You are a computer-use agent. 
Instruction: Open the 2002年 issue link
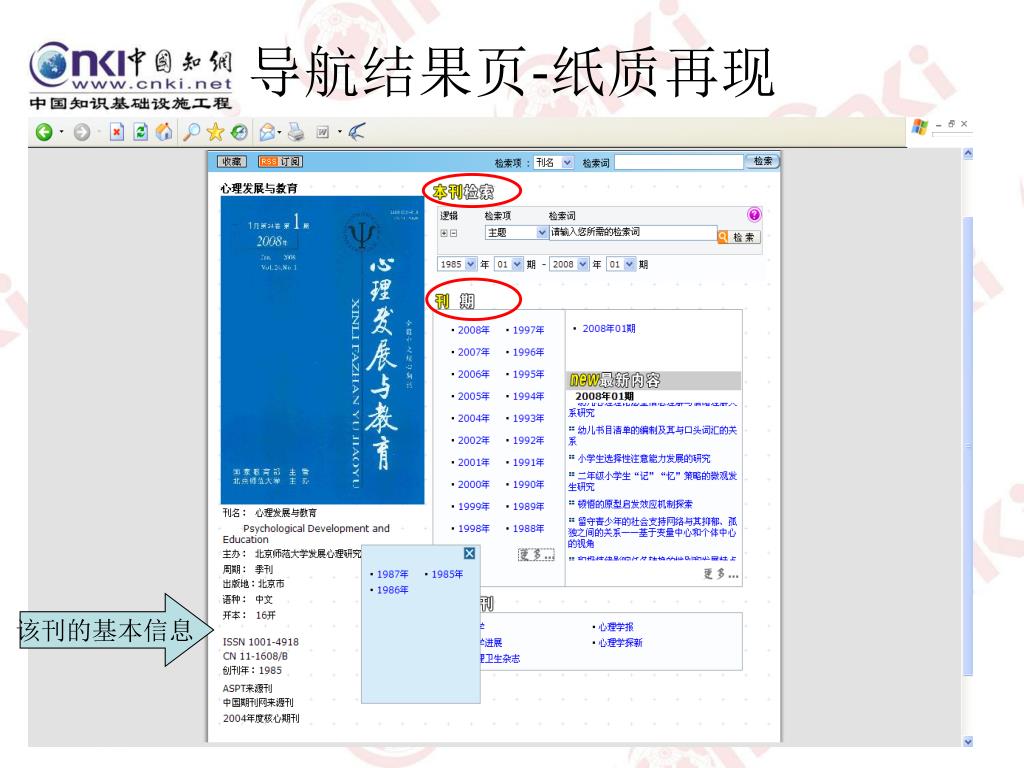(473, 441)
